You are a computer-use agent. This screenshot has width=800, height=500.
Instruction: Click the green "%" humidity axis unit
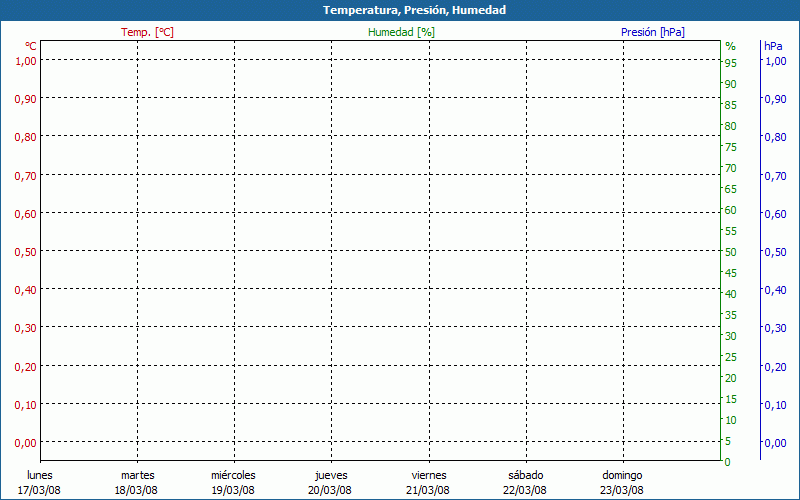(730, 46)
